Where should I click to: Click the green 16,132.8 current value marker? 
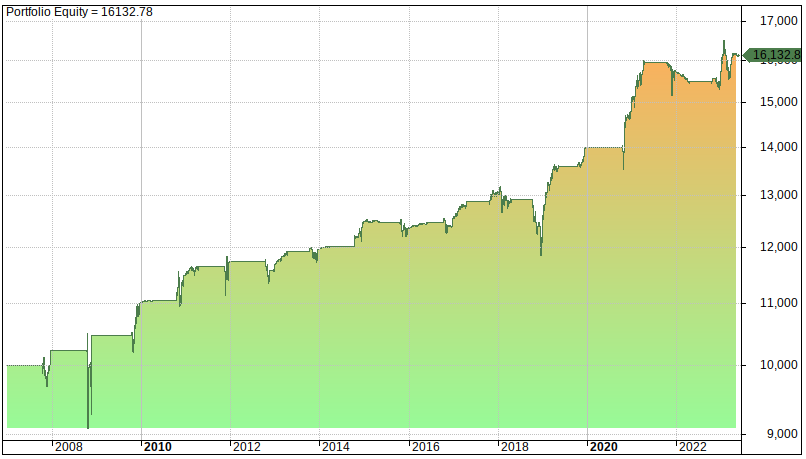click(774, 55)
